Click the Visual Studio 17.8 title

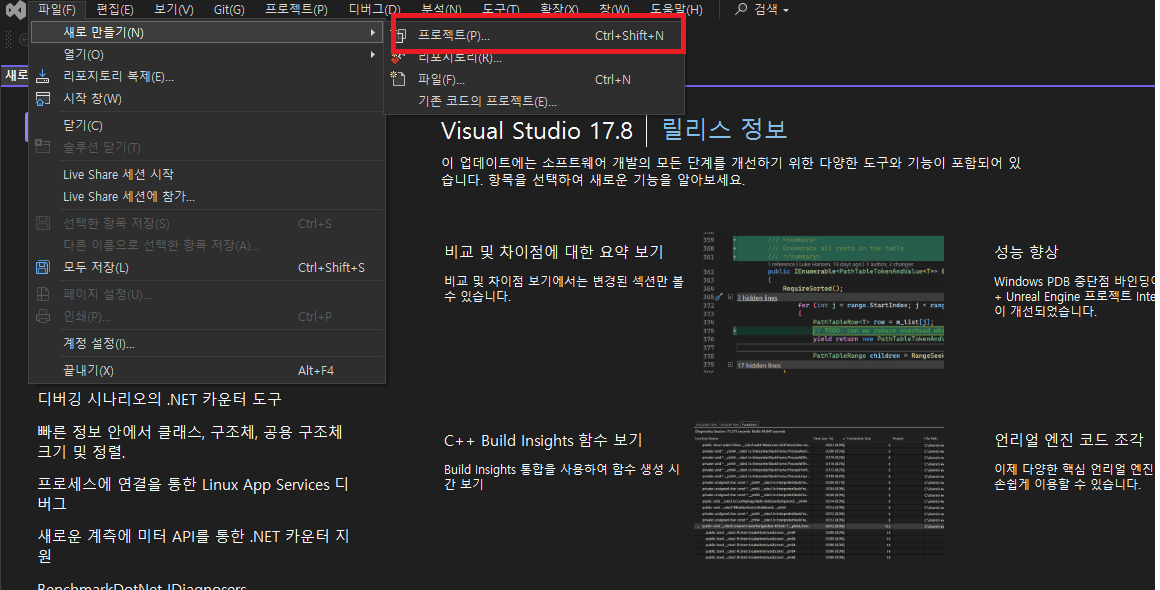click(x=537, y=131)
